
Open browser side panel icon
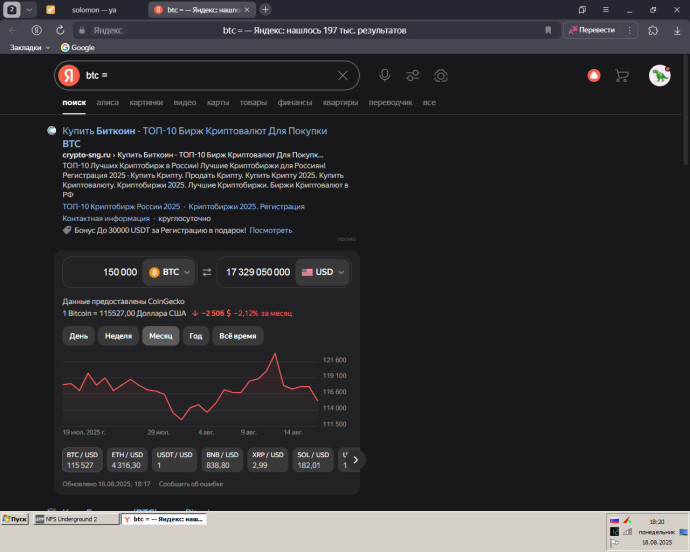(582, 9)
